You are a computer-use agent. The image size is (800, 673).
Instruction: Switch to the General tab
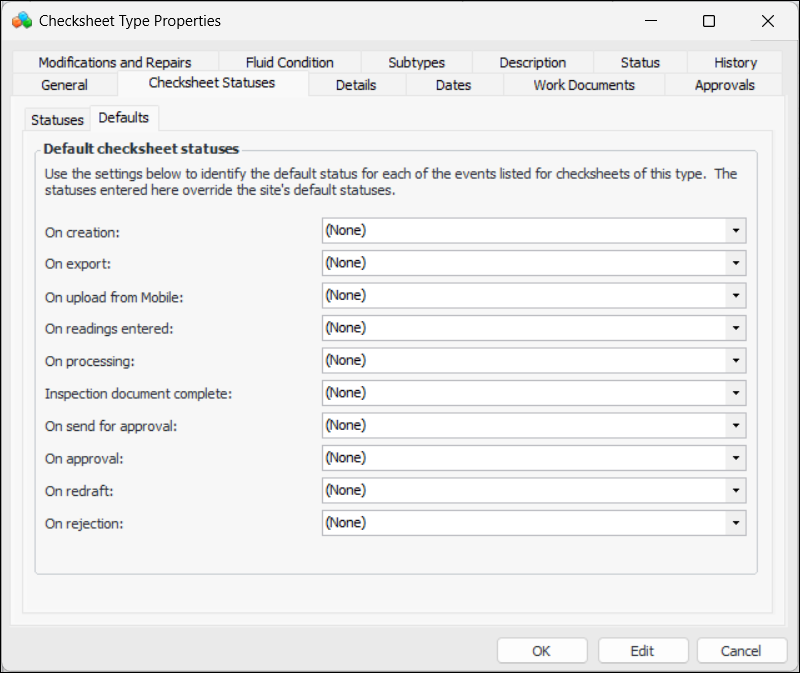pos(65,85)
